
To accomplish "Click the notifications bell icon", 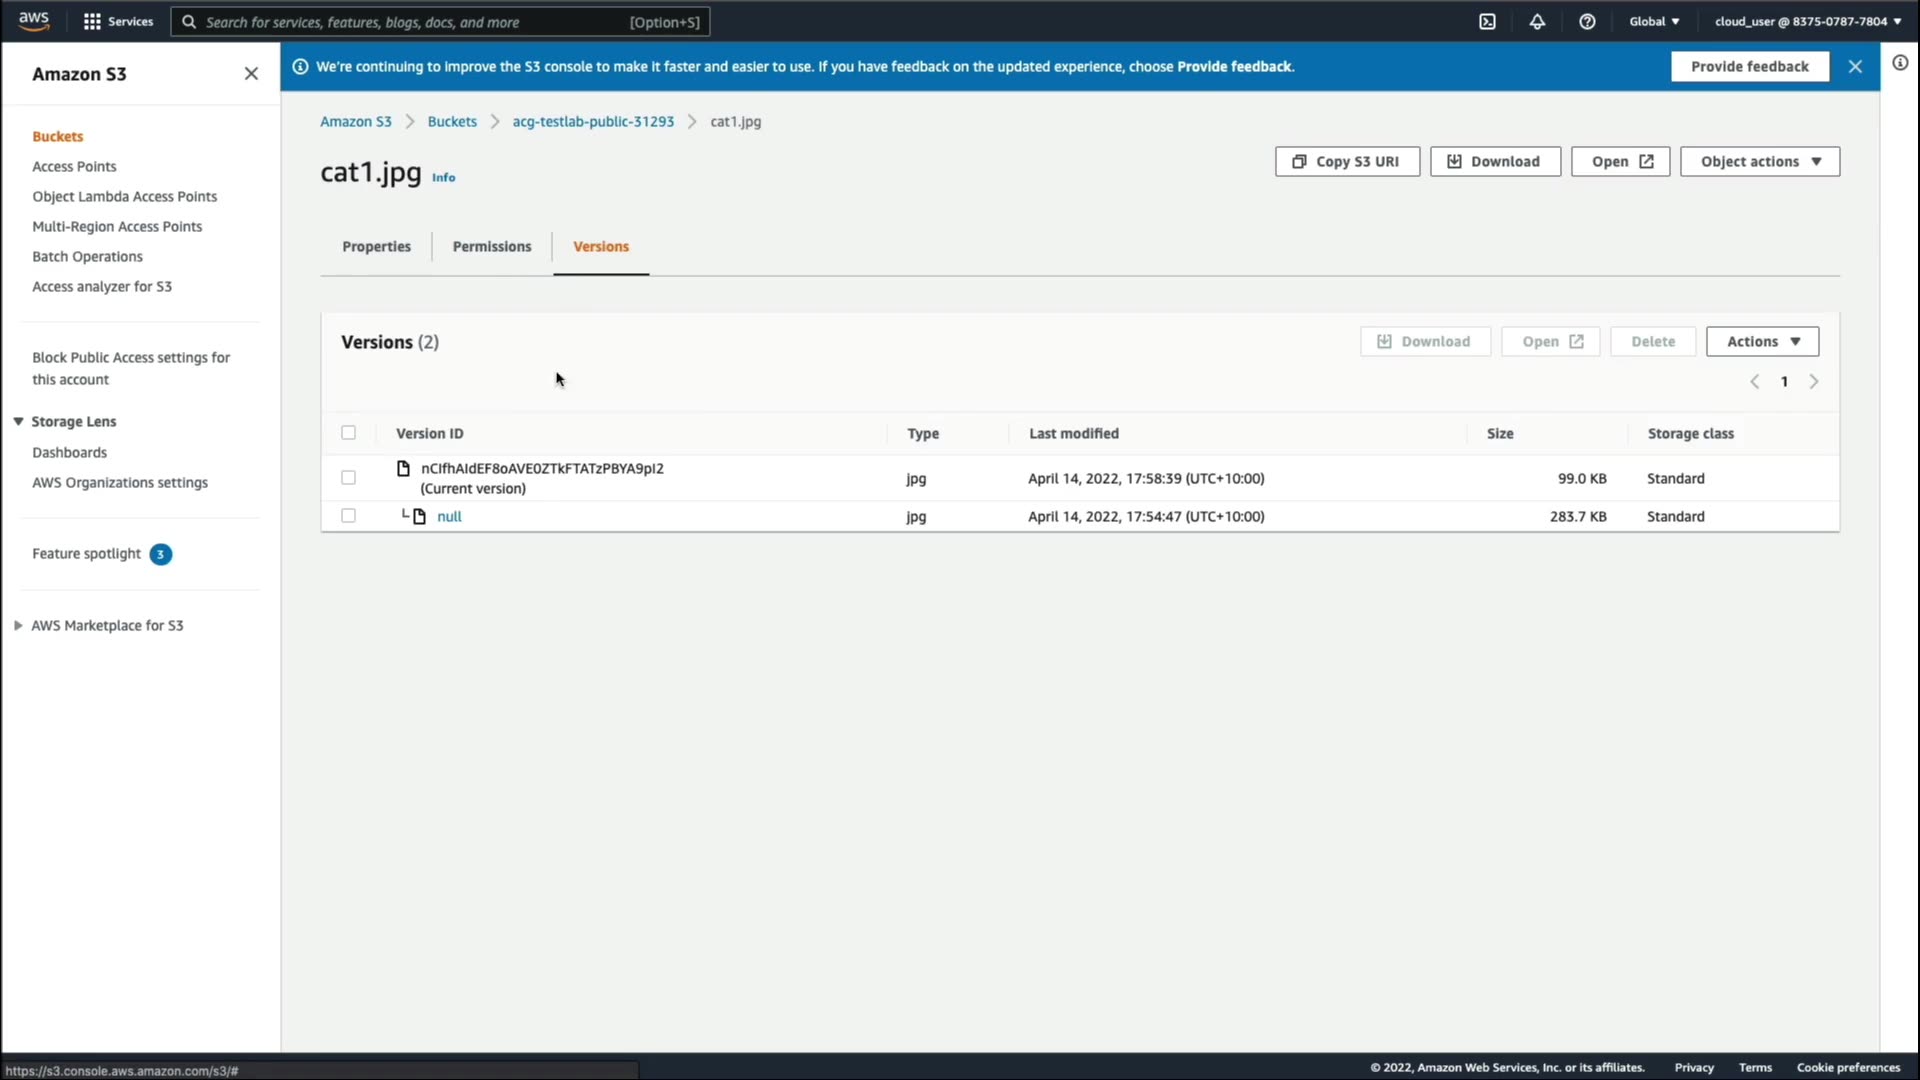I will (1537, 22).
